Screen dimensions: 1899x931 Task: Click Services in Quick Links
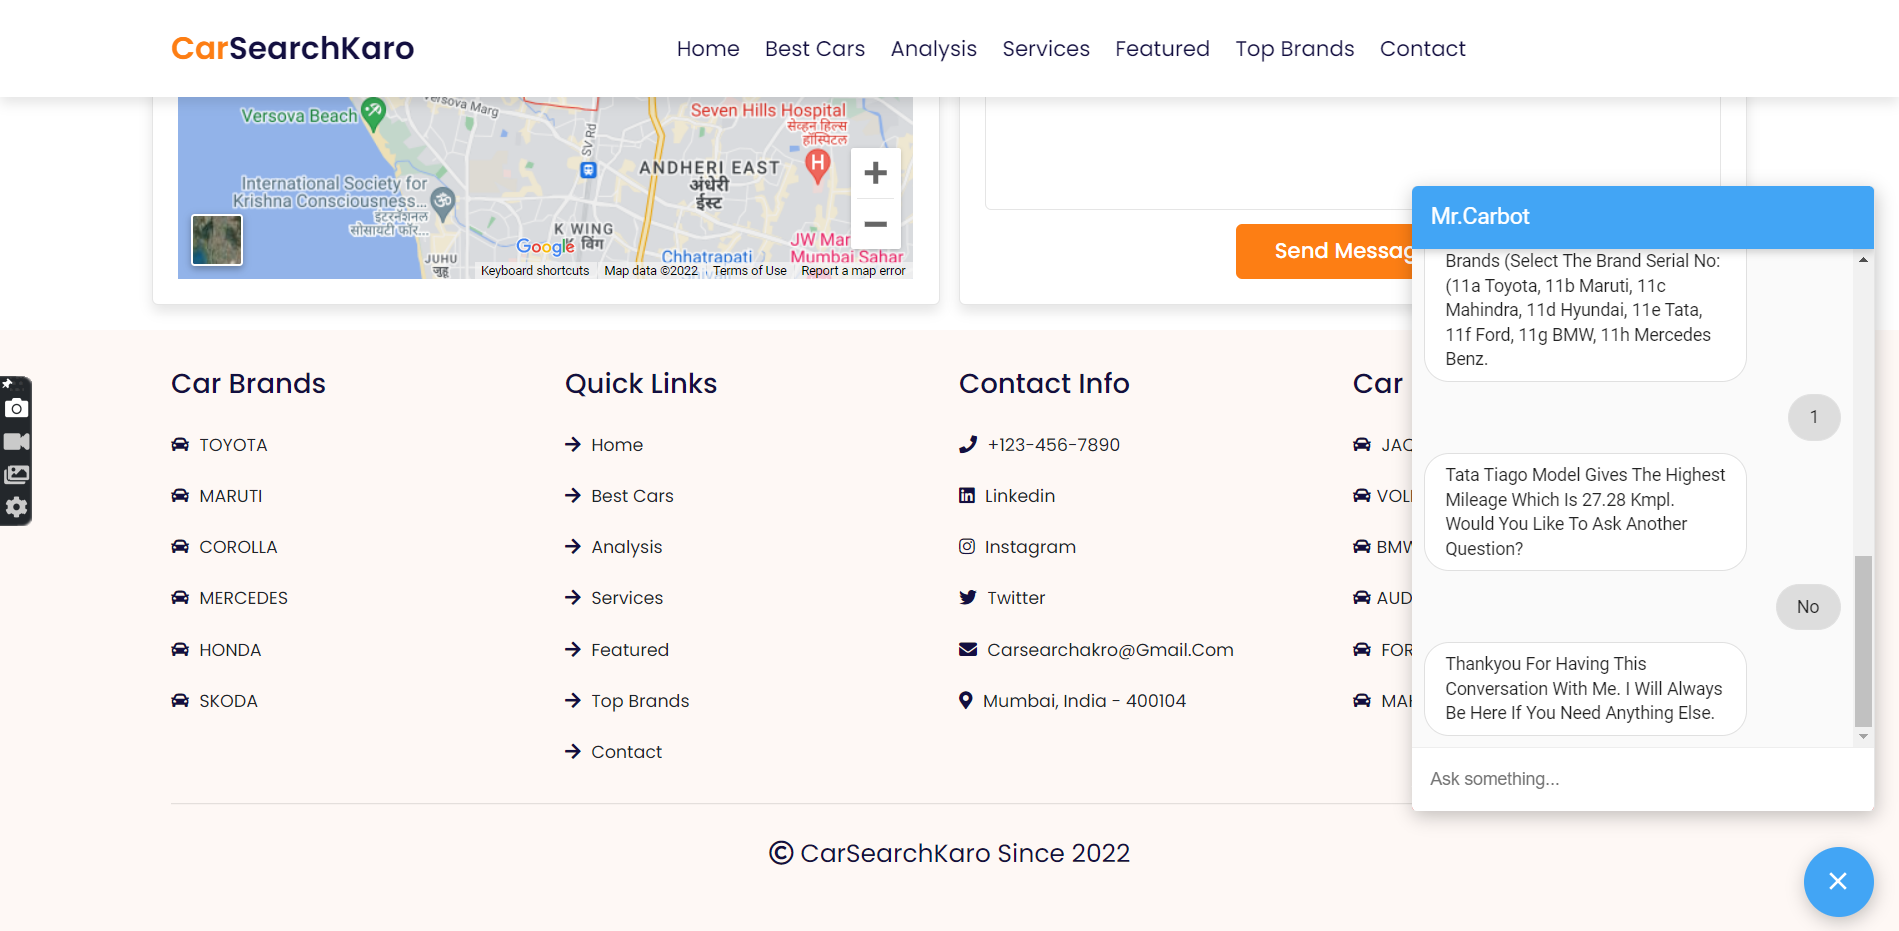pyautogui.click(x=627, y=598)
